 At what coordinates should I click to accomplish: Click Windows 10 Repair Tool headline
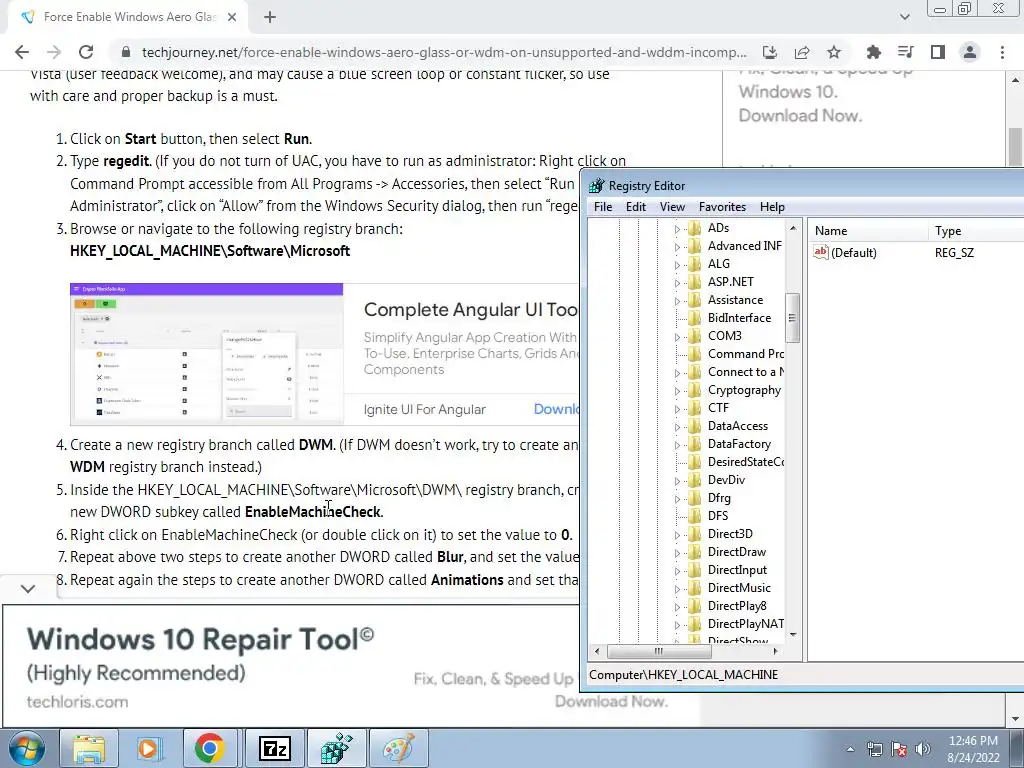[x=200, y=639]
